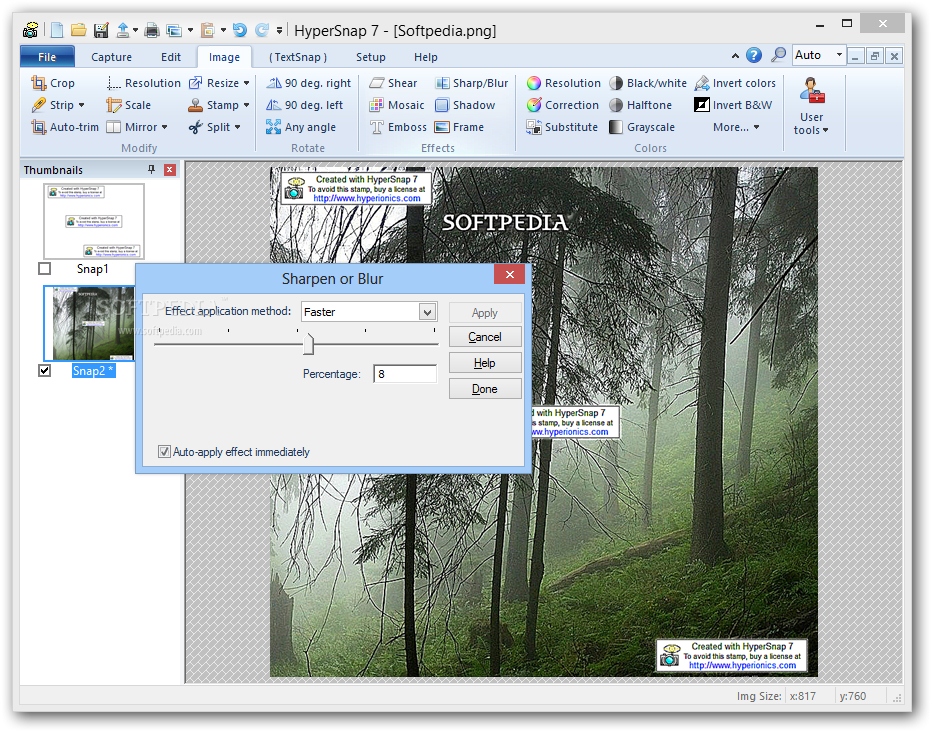This screenshot has height=732, width=932.
Task: Click the Save icon in quick toolbar
Action: pyautogui.click(x=101, y=30)
